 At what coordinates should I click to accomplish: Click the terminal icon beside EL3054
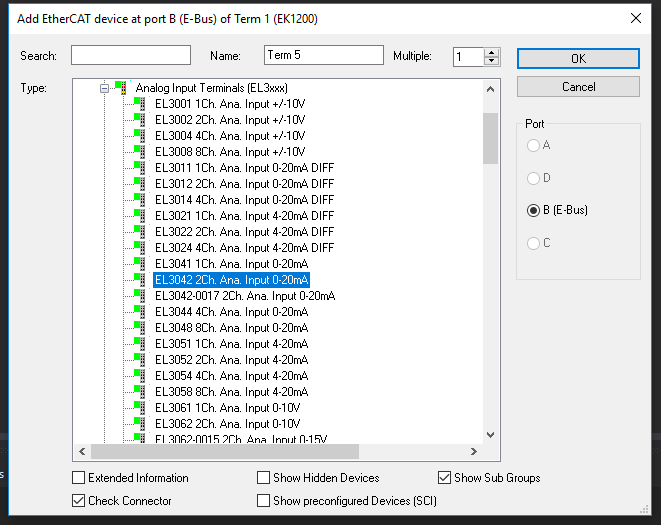[140, 376]
